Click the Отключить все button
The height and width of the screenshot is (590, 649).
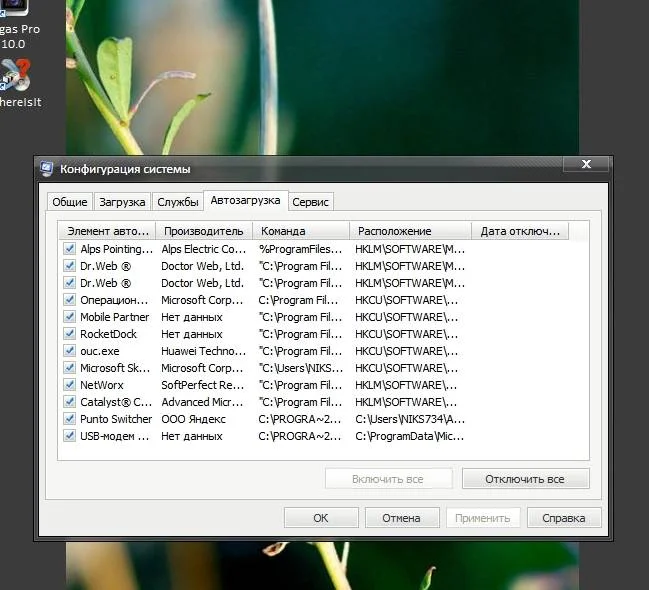coord(525,479)
